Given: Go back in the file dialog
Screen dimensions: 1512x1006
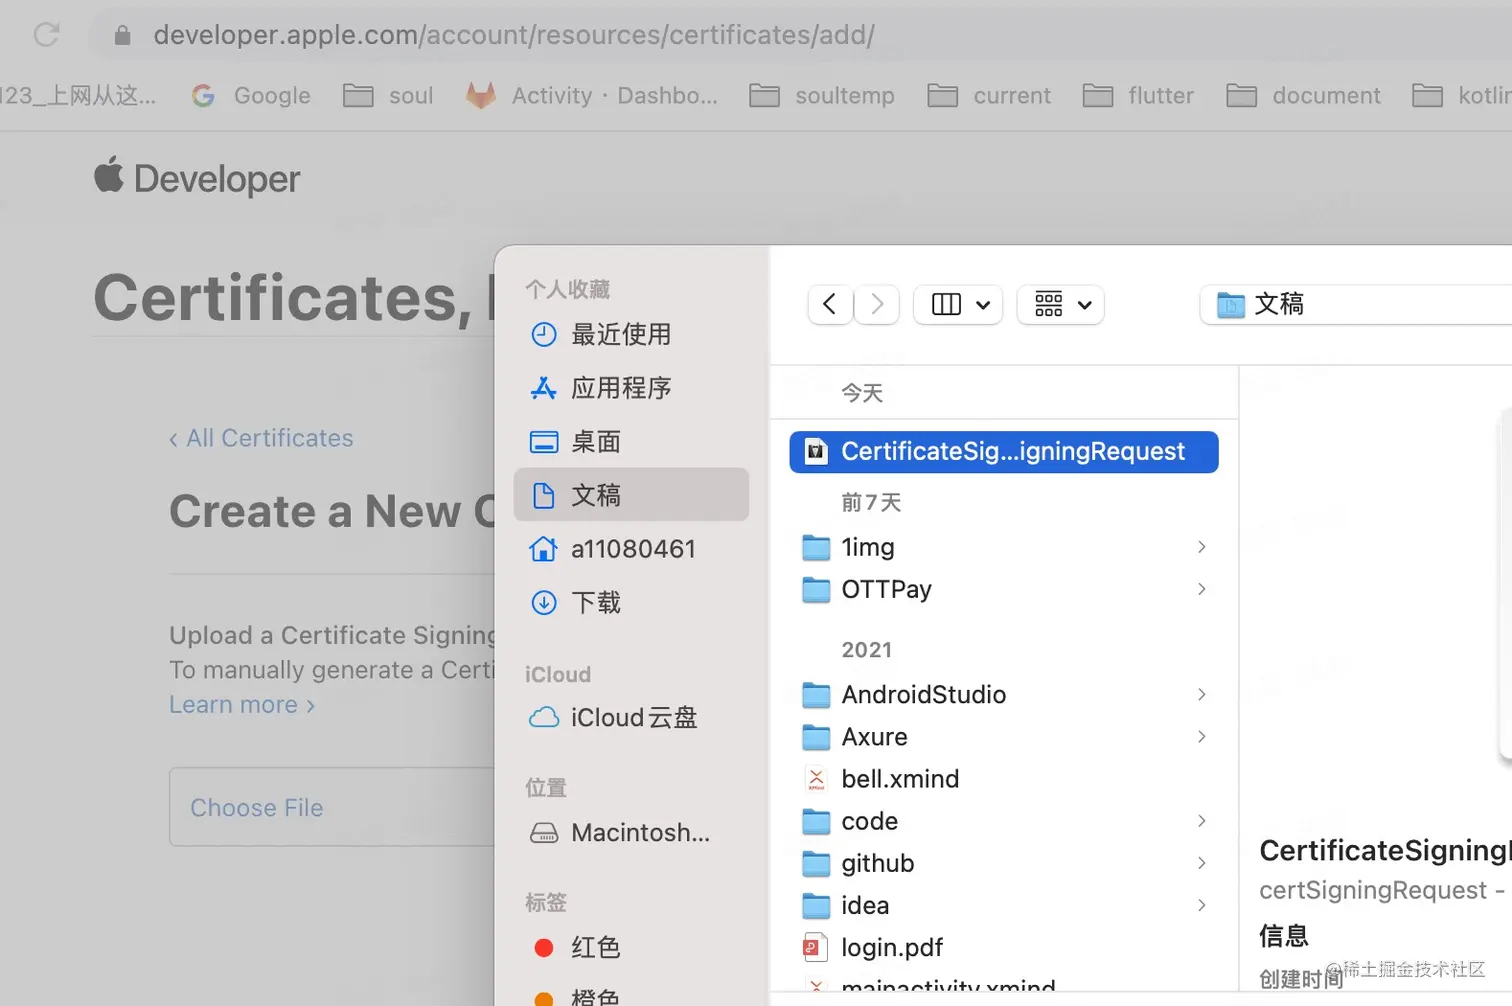Looking at the screenshot, I should (830, 304).
